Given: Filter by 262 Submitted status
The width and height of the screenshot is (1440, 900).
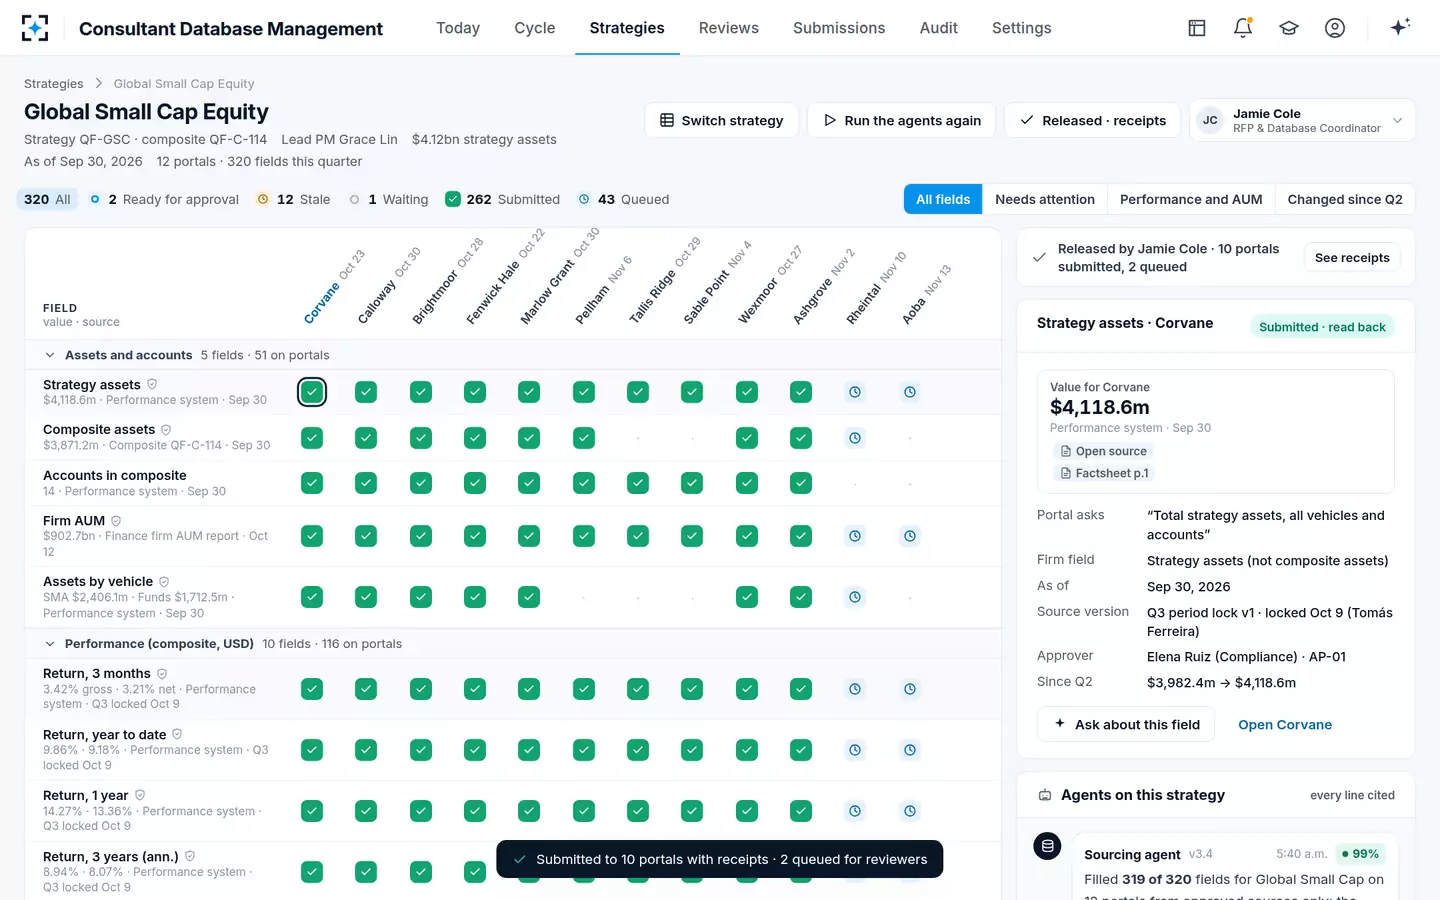Looking at the screenshot, I should click(502, 199).
